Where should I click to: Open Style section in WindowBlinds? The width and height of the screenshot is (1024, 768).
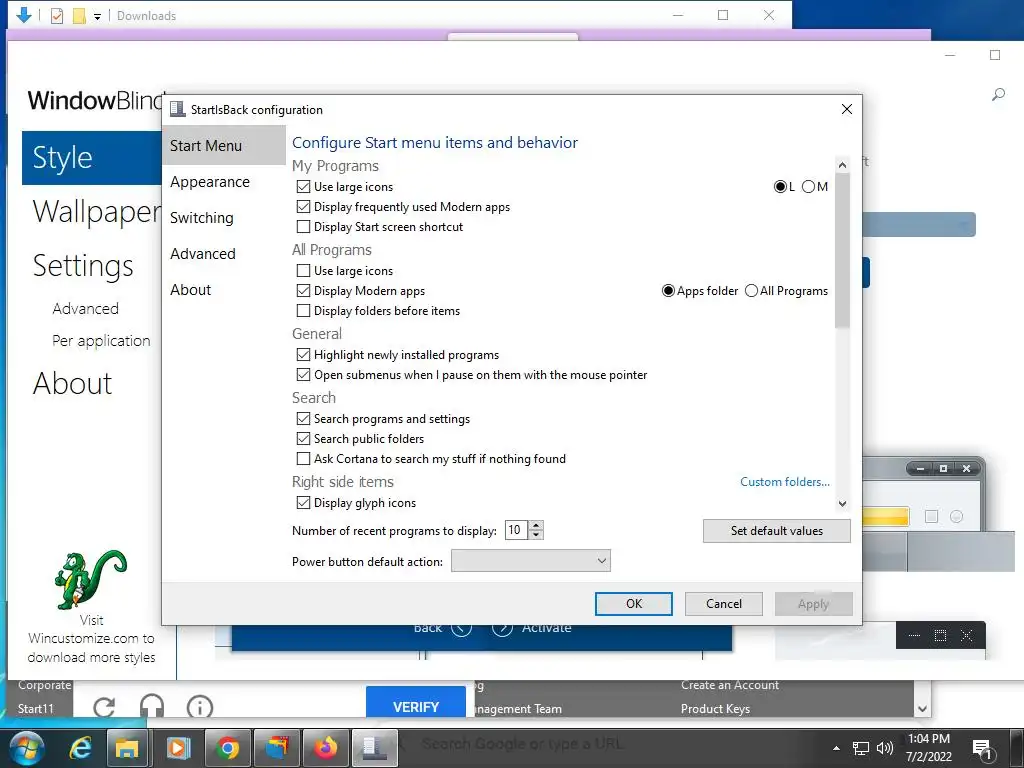(x=92, y=158)
